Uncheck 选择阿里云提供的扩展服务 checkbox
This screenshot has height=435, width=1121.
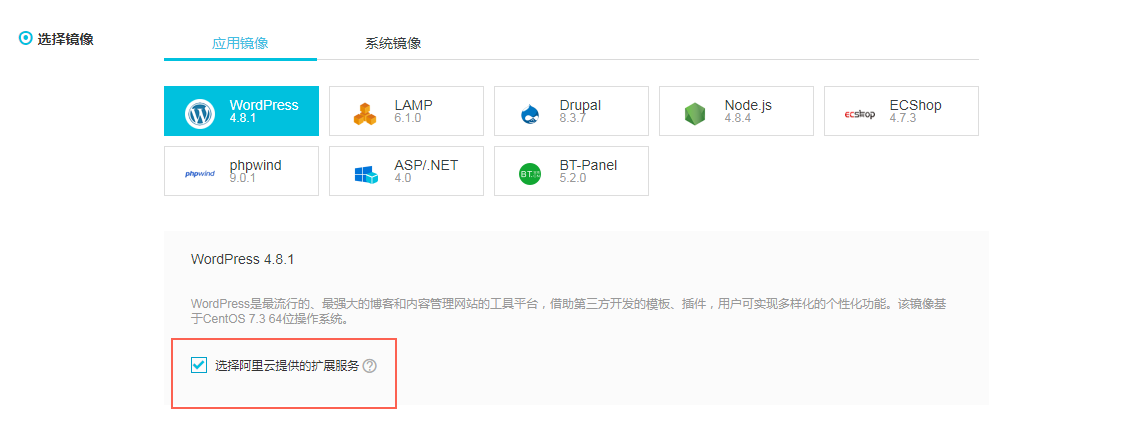(x=199, y=366)
